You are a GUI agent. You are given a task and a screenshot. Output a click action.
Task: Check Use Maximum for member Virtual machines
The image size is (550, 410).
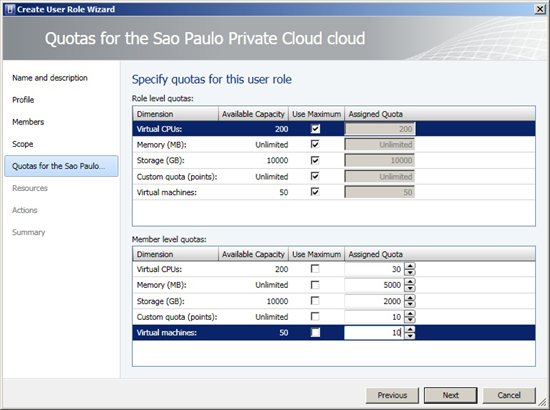[x=315, y=332]
